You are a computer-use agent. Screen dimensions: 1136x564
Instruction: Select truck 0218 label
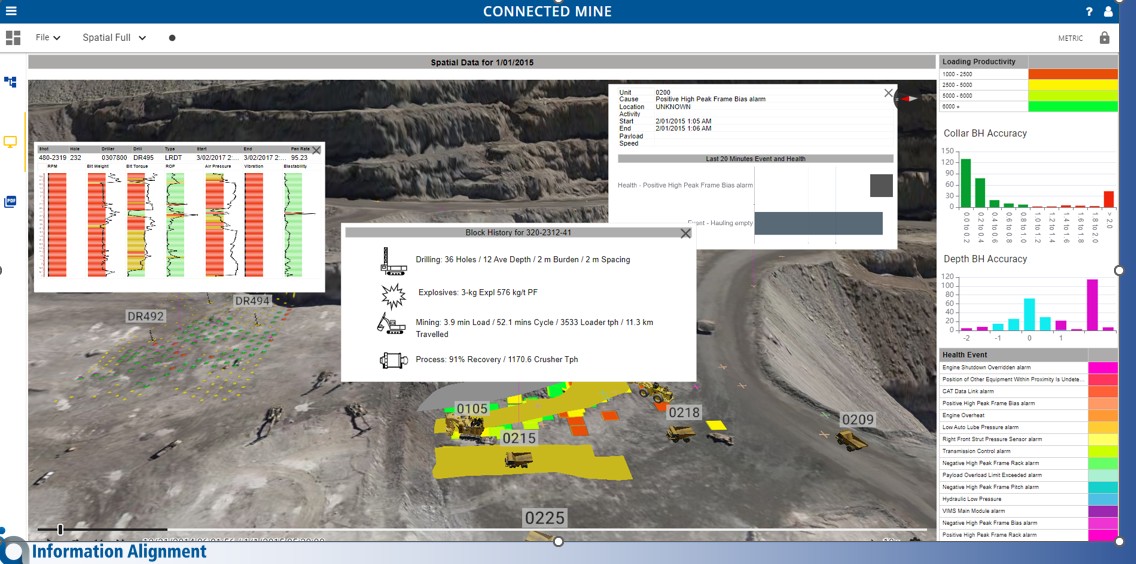pyautogui.click(x=684, y=412)
